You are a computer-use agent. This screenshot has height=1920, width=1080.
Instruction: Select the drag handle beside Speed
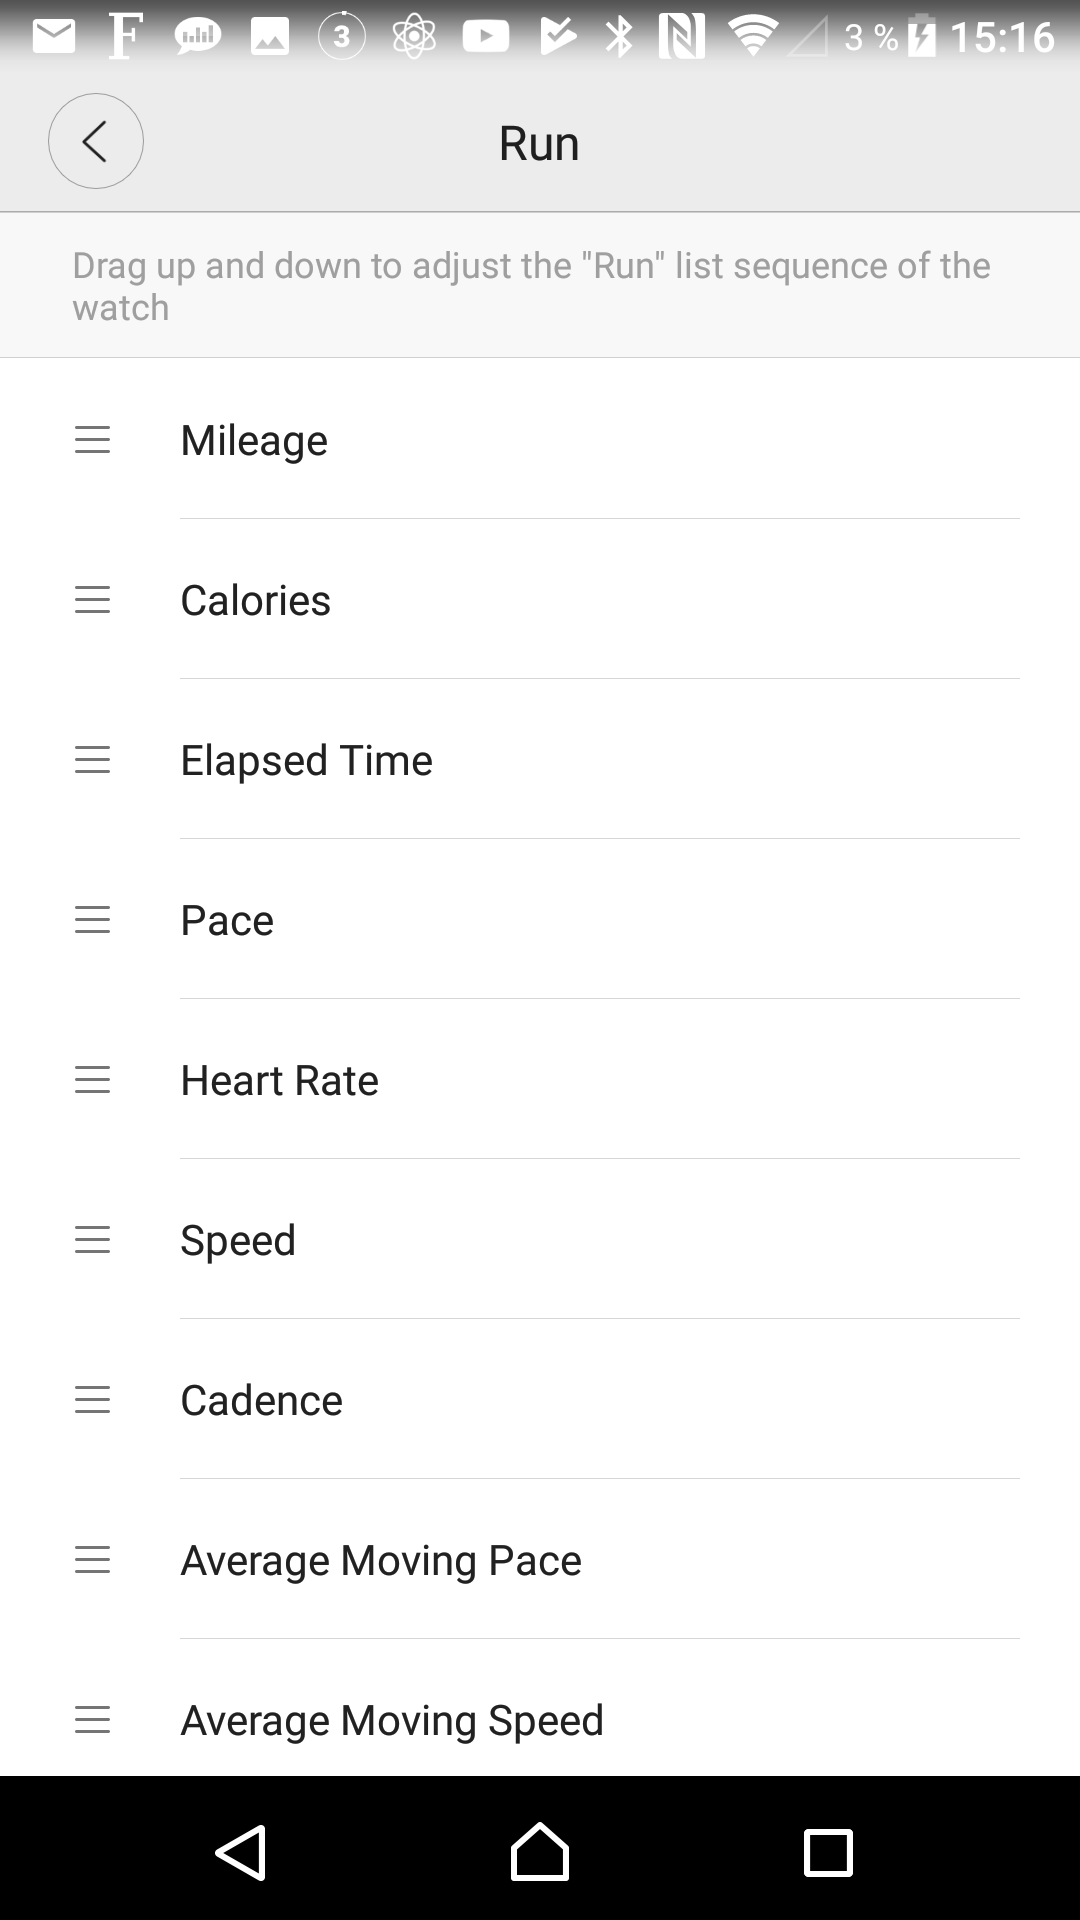[x=93, y=1240]
